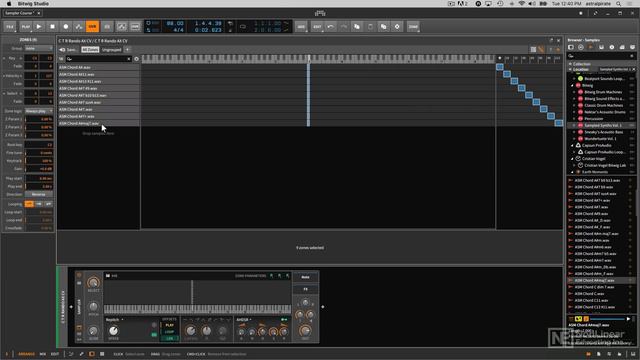The width and height of the screenshot is (640, 360).
Task: Open the macOS Apple menu
Action: point(9,4)
